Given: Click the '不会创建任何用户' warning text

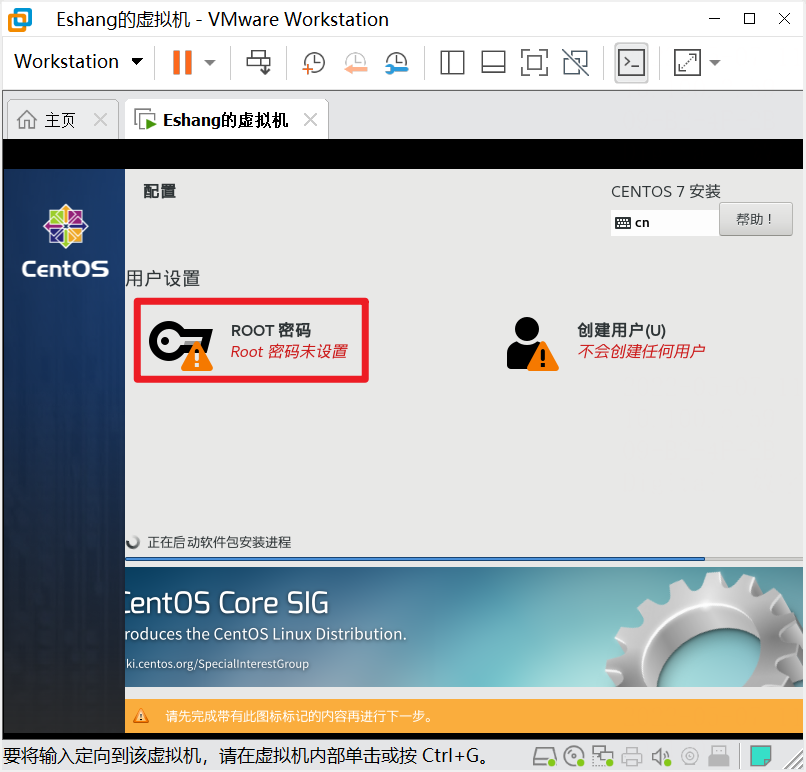Looking at the screenshot, I should pyautogui.click(x=641, y=352).
